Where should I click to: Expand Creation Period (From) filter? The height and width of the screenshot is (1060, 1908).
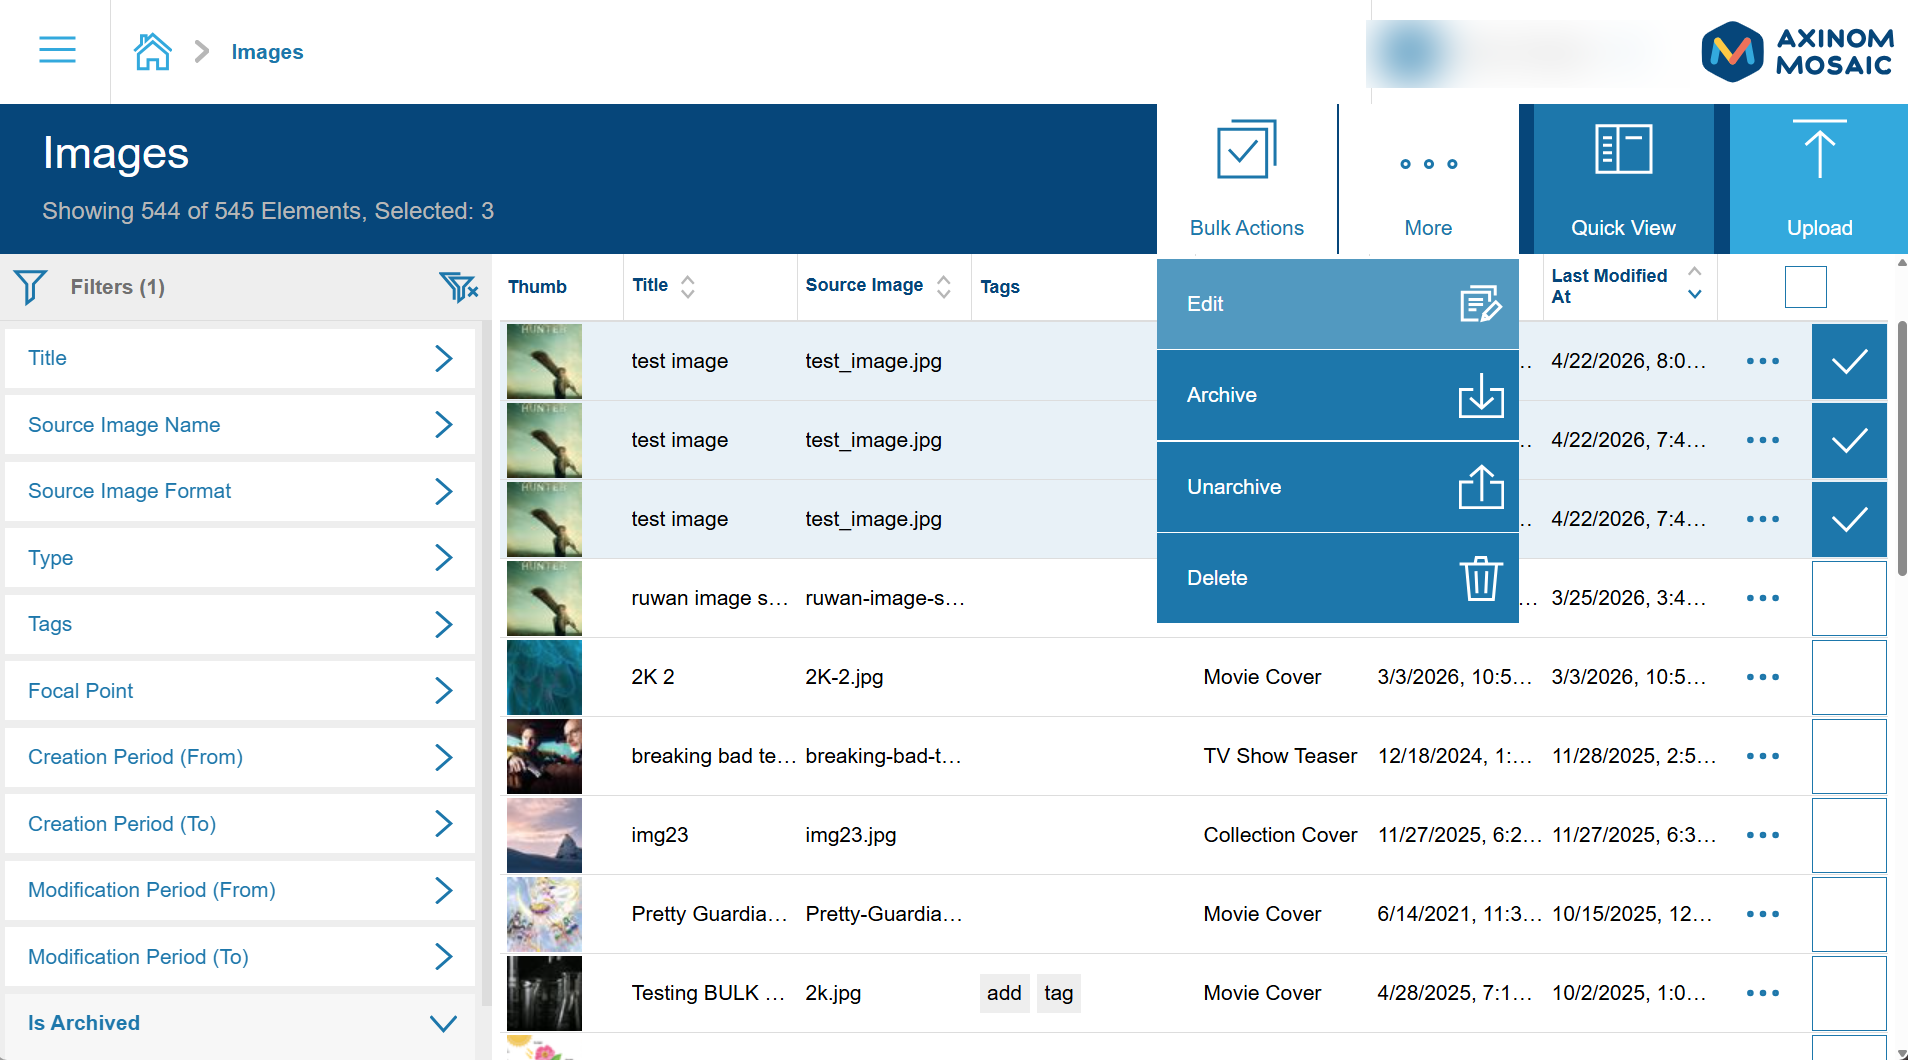[240, 757]
